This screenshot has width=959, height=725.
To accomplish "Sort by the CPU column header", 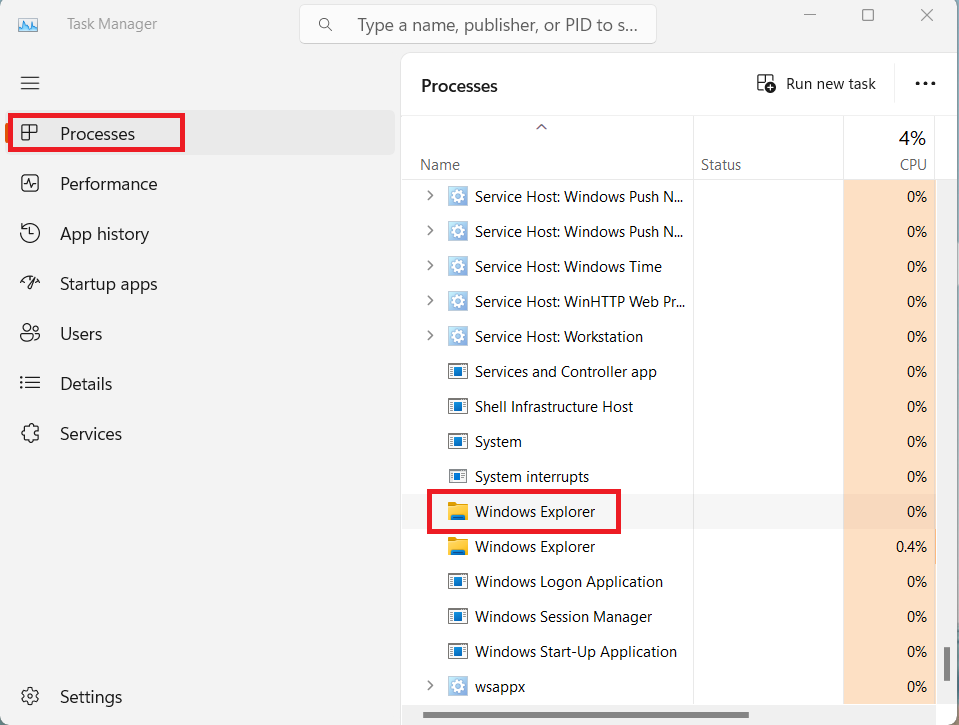I will point(911,164).
